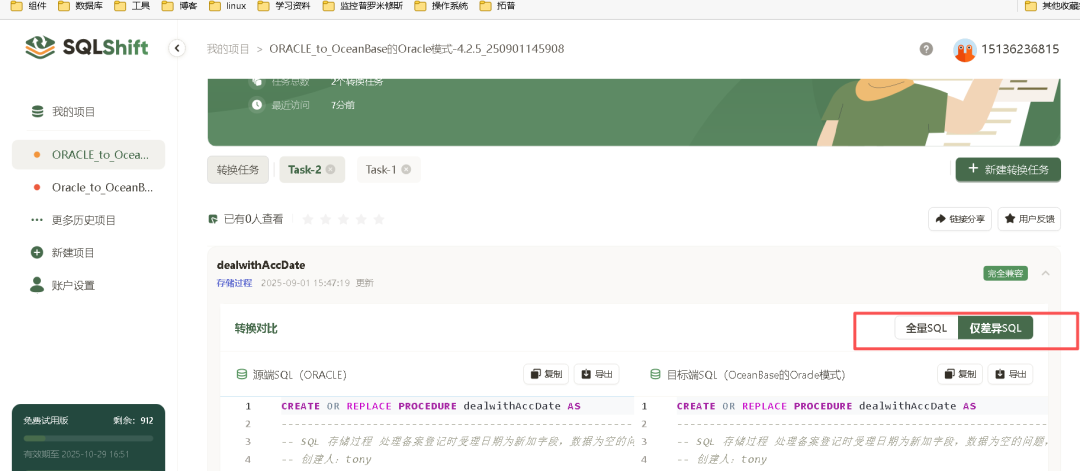Switch to the Task-2 tab
The image size is (1080, 471).
pyautogui.click(x=305, y=169)
